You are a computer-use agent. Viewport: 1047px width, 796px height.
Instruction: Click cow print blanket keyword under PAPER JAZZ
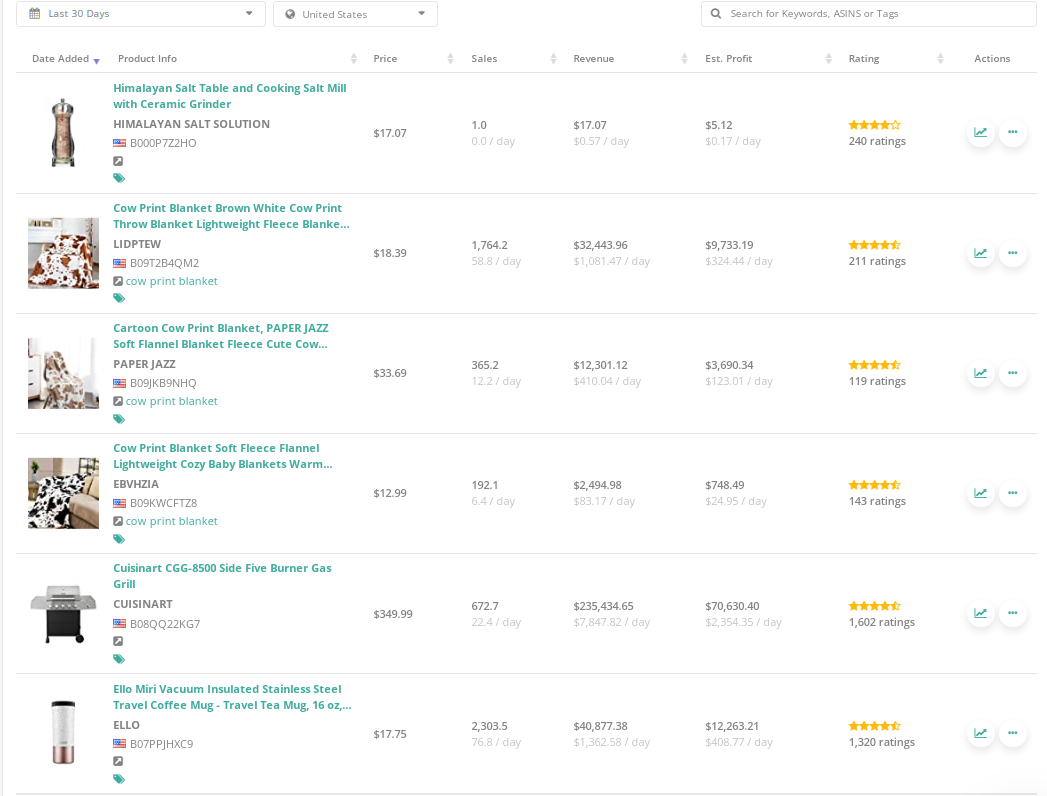(171, 401)
